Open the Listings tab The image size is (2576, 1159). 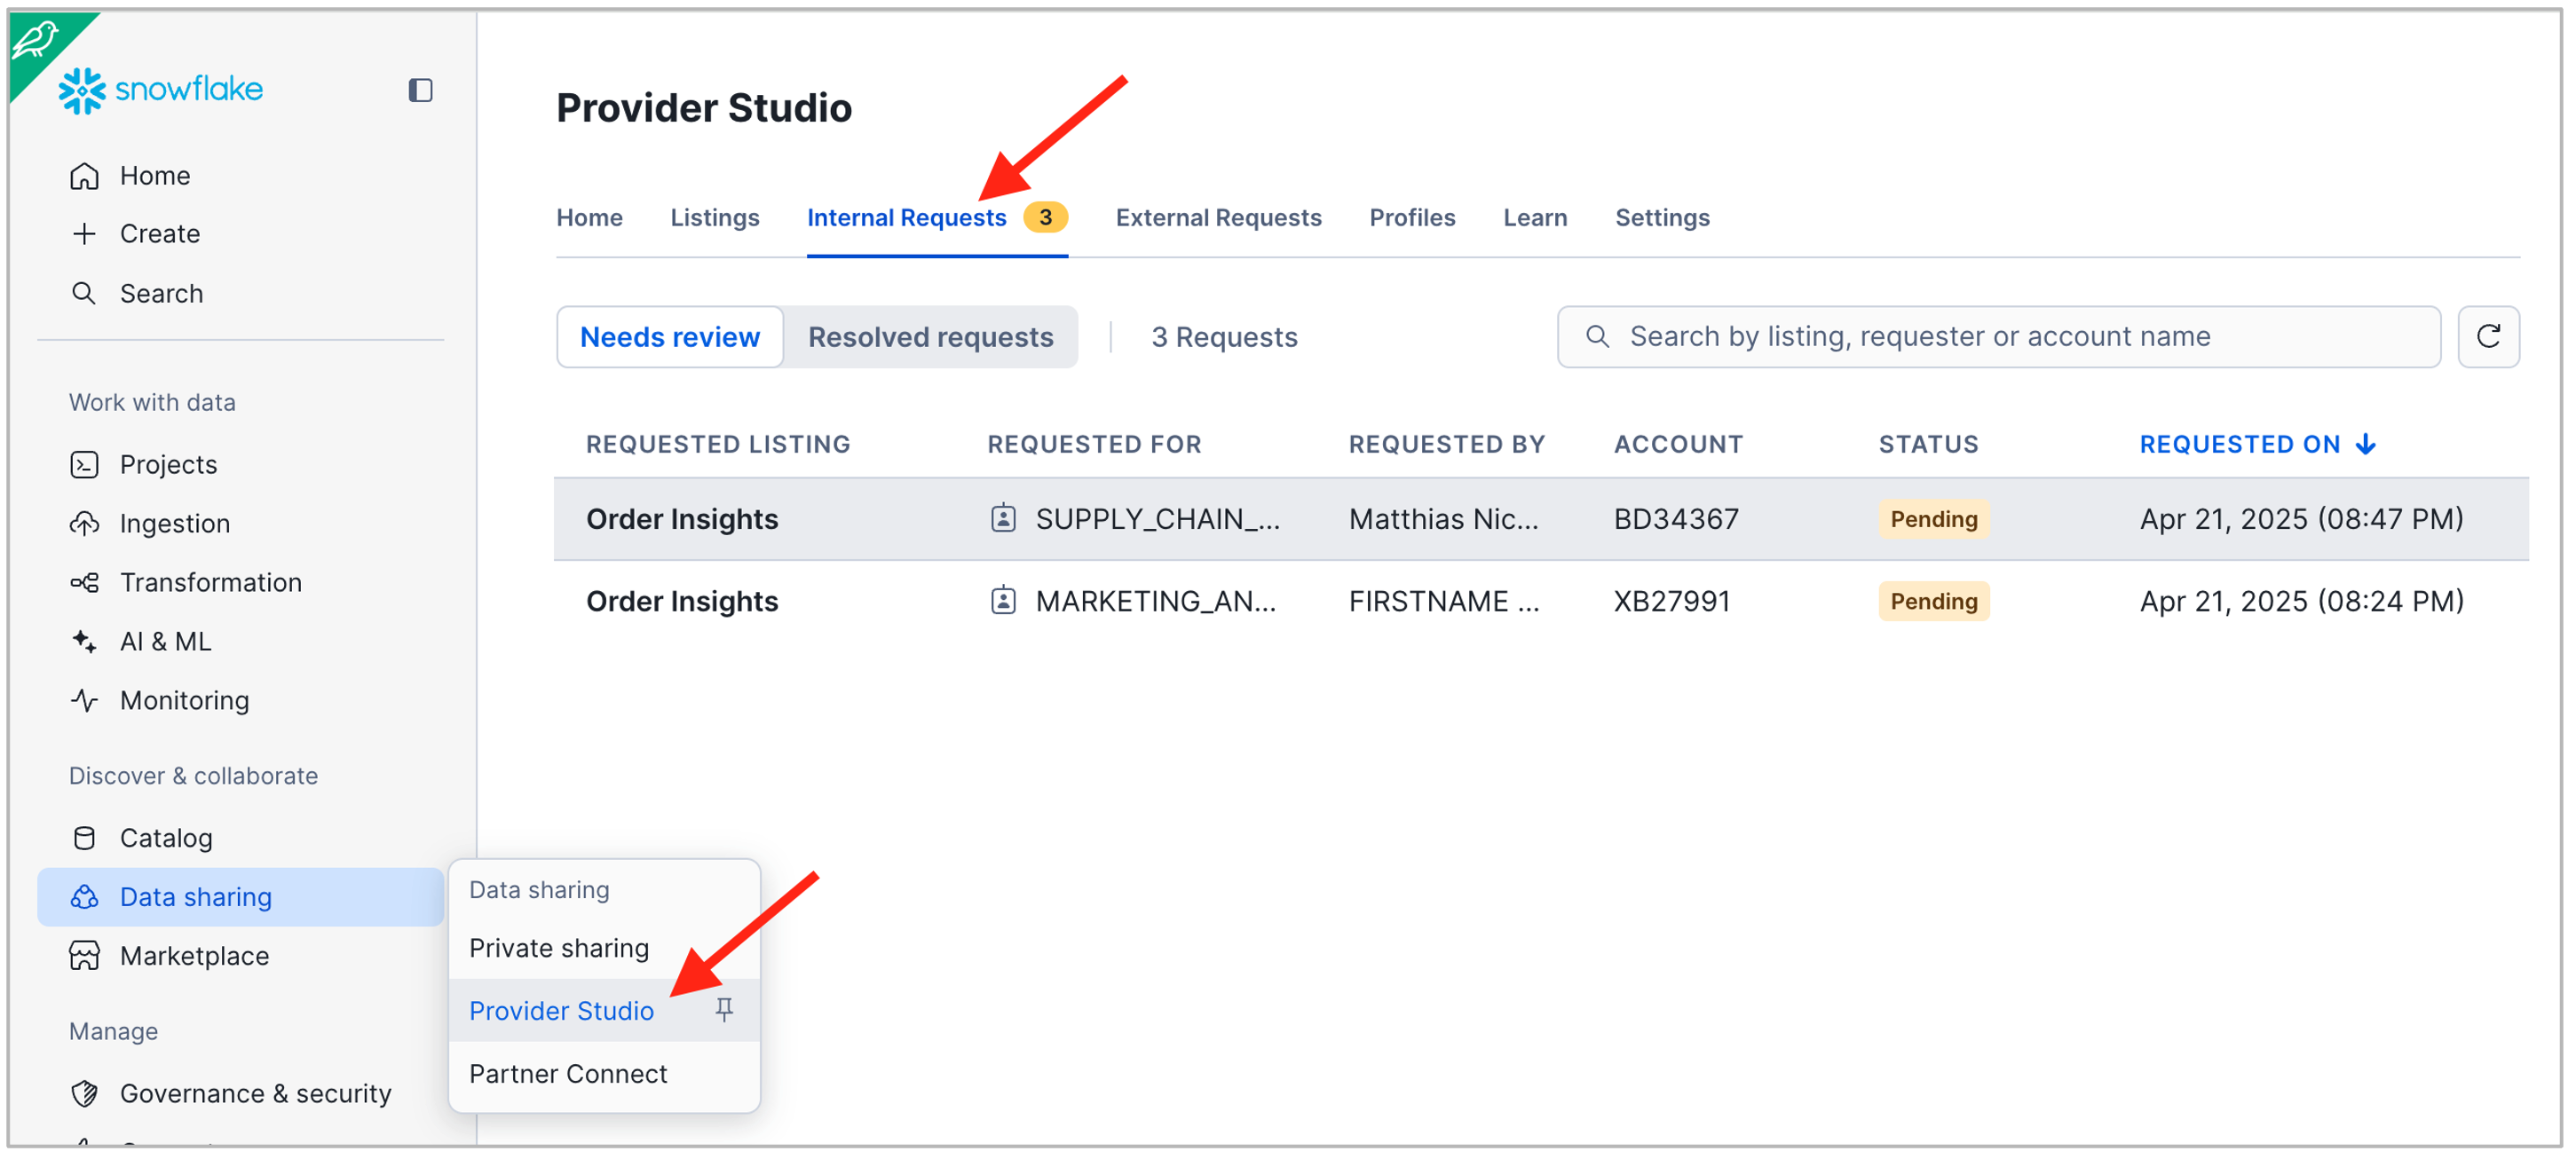[714, 218]
